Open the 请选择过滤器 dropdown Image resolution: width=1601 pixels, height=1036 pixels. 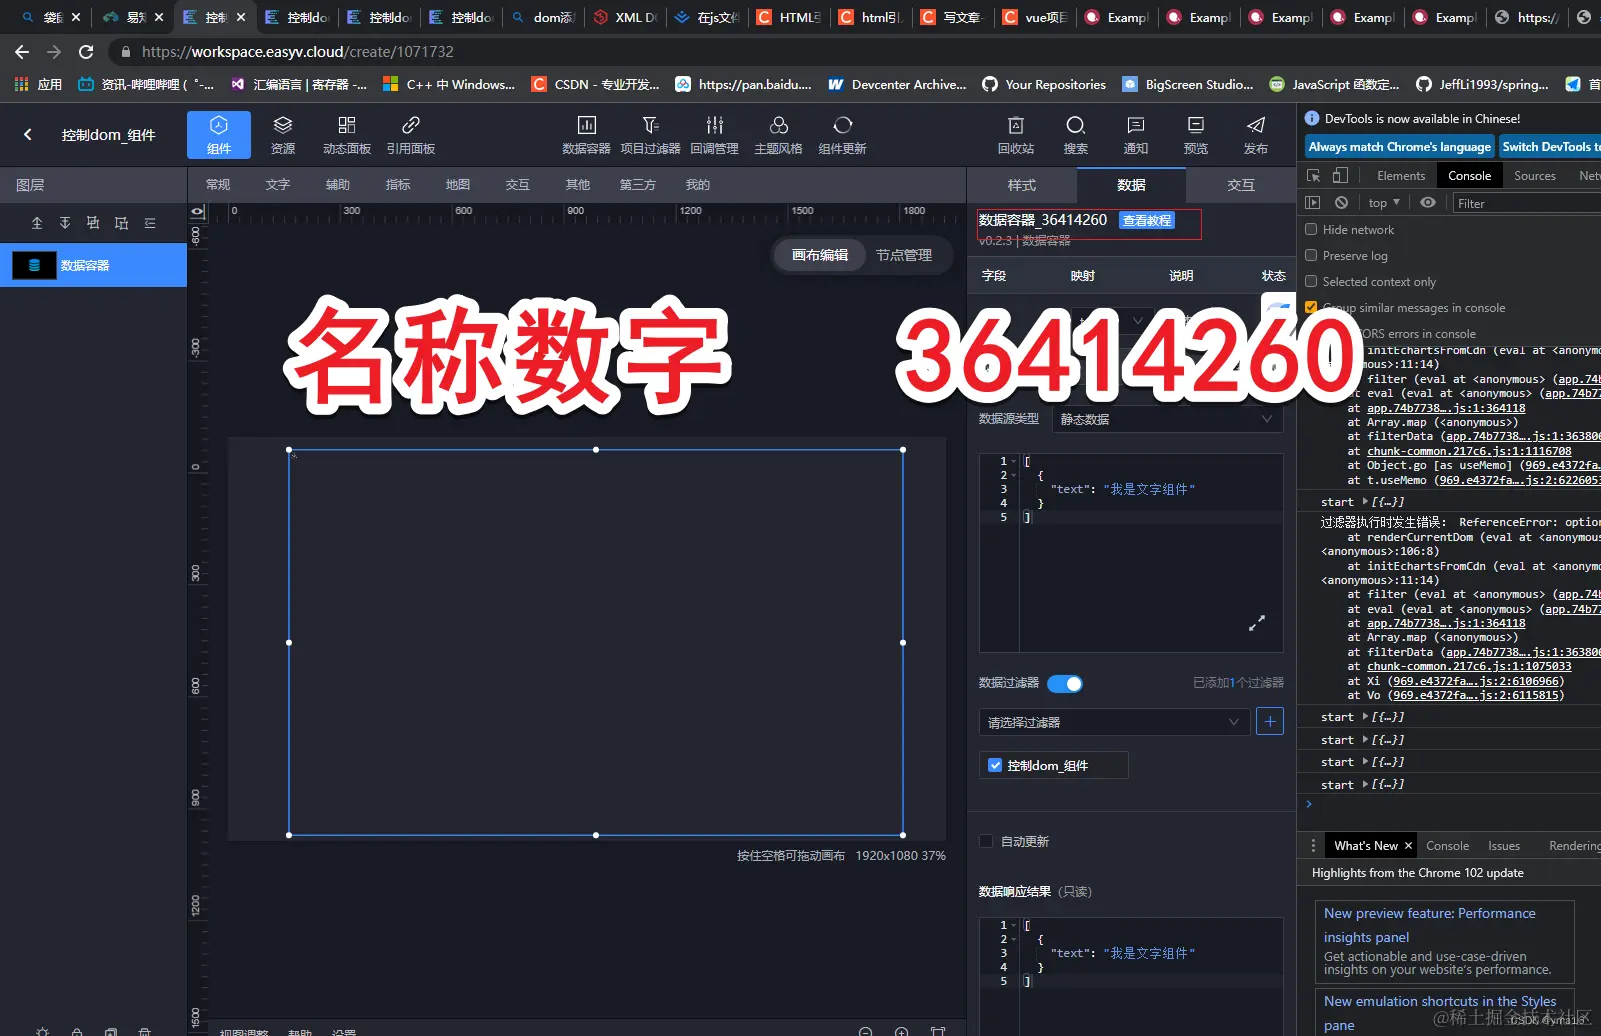pos(1113,721)
